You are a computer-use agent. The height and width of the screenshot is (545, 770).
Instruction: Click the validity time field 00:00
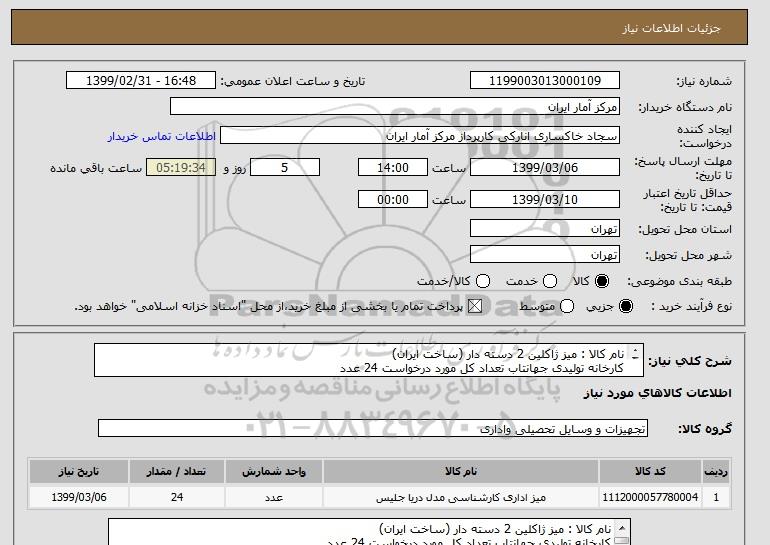[x=393, y=199]
